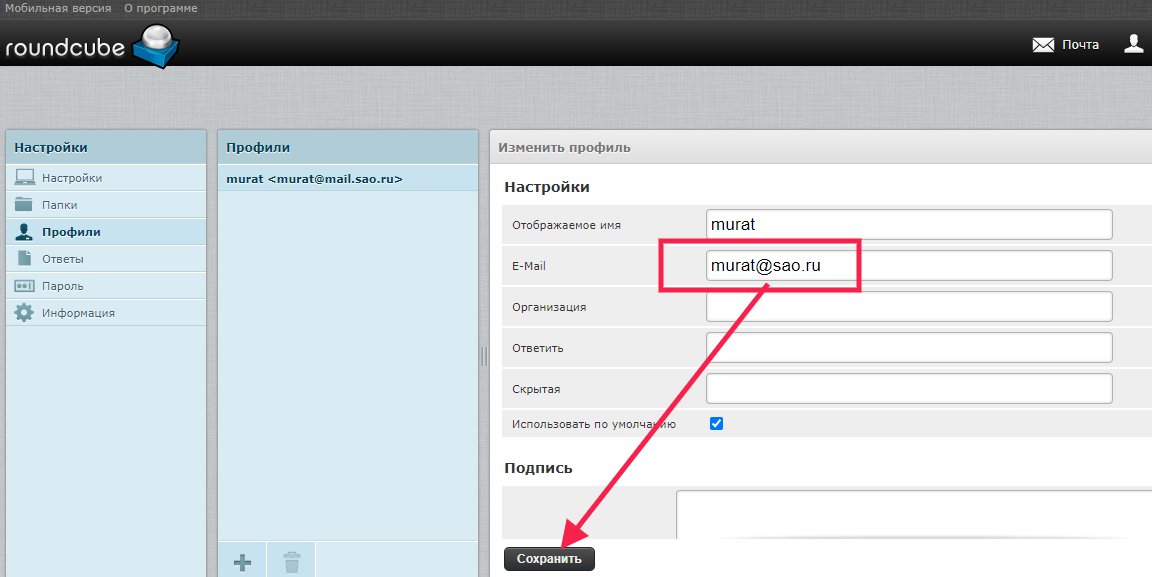Open the Профили settings section
The image size is (1152, 577).
[71, 232]
